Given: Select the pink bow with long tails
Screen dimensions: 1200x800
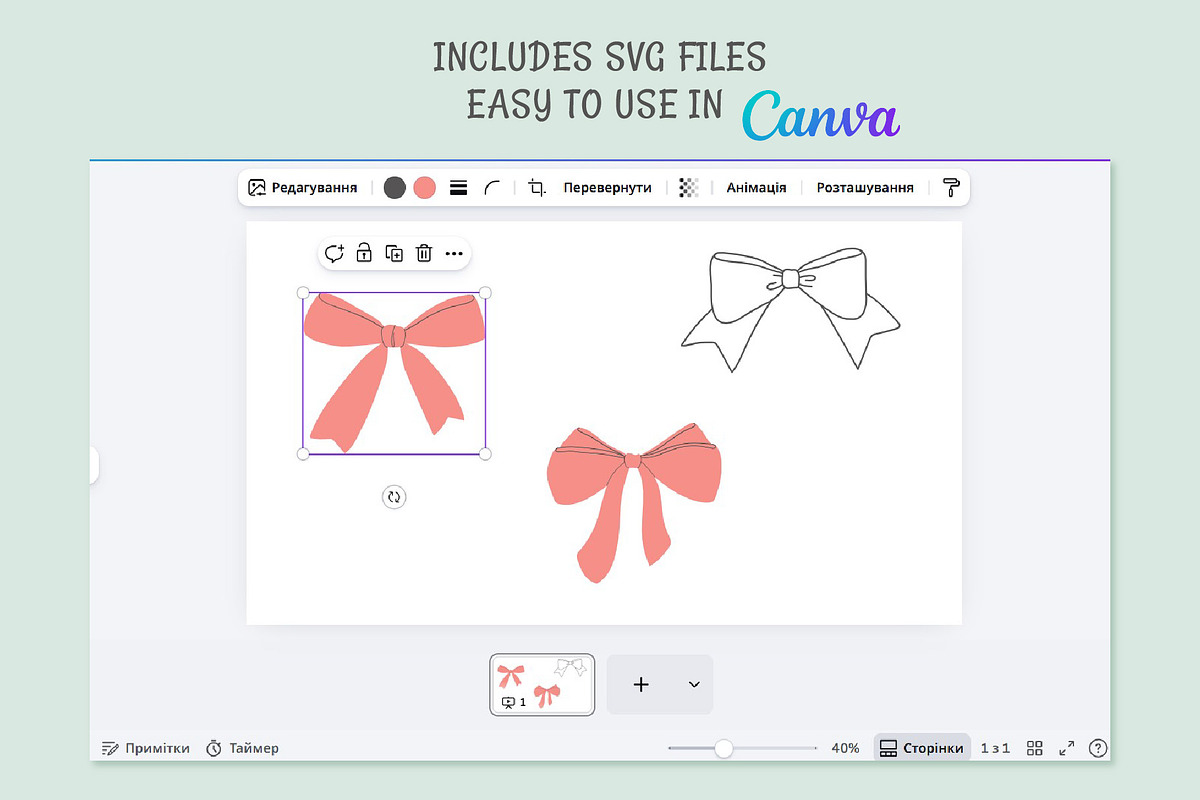Looking at the screenshot, I should tap(635, 503).
